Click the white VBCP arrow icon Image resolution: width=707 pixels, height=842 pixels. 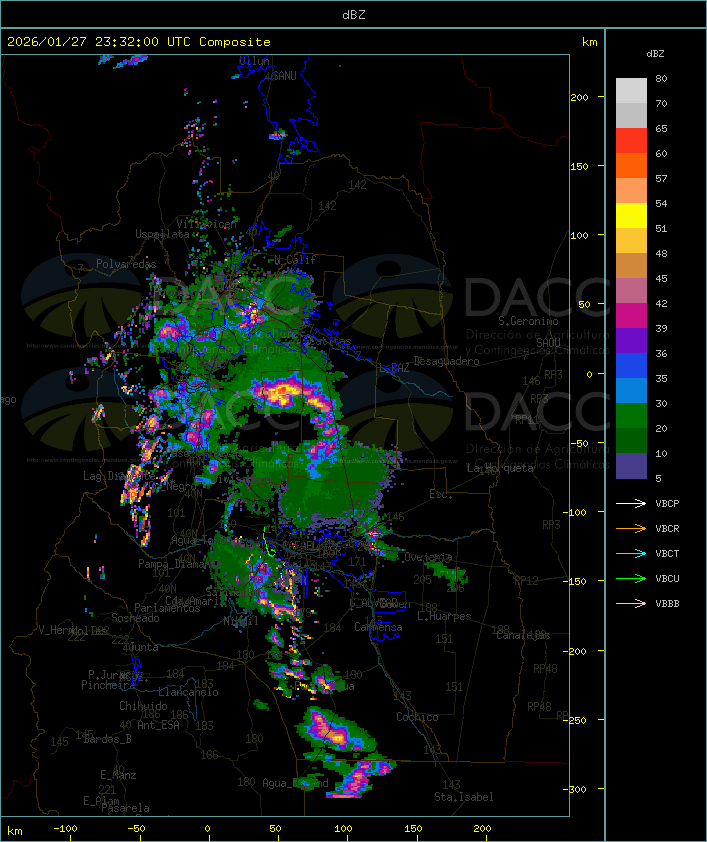click(x=631, y=503)
